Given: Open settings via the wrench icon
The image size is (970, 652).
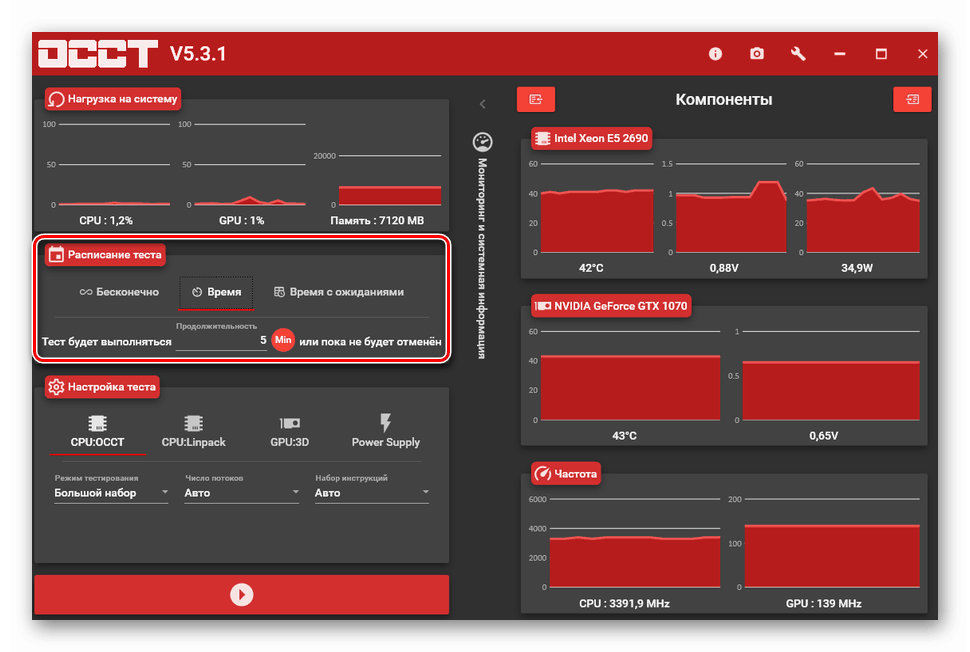Looking at the screenshot, I should [x=798, y=54].
